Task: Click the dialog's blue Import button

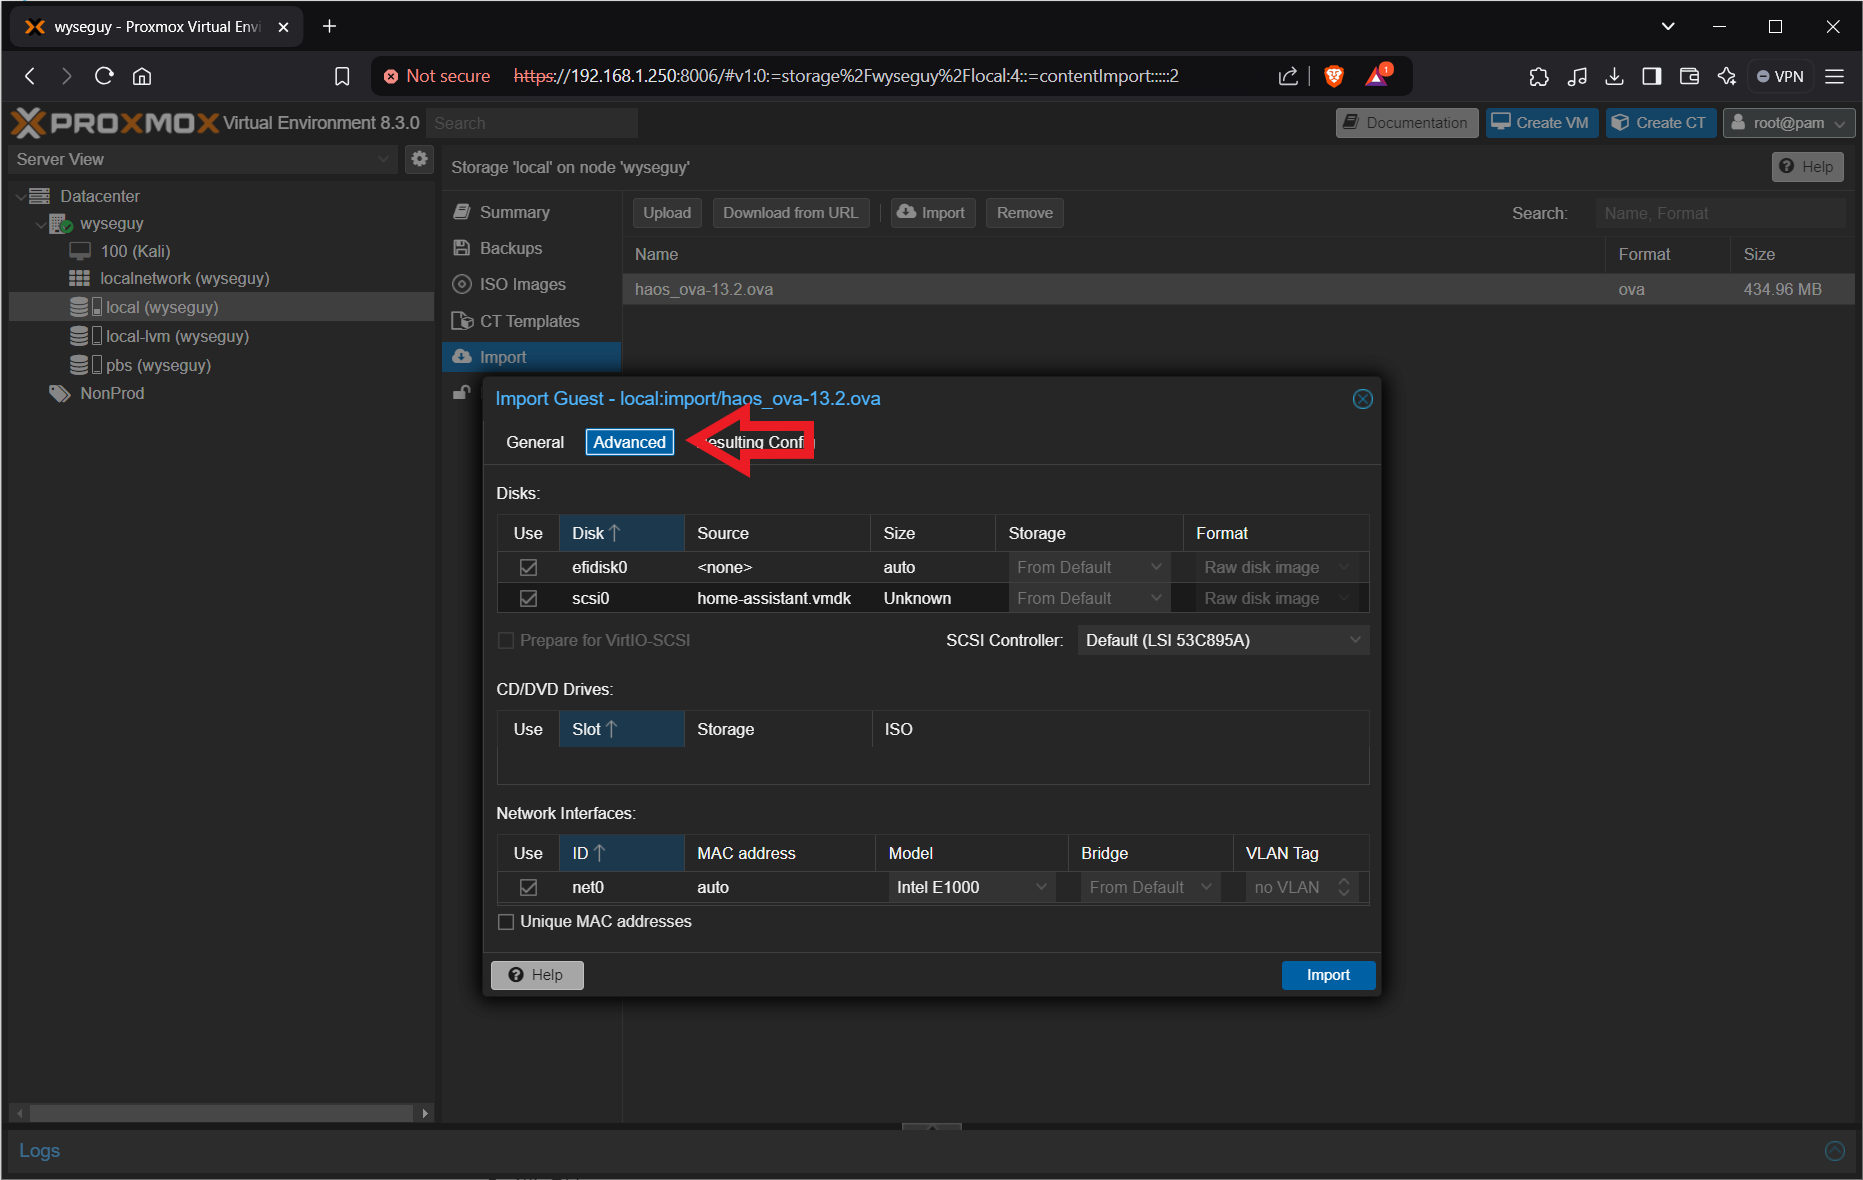Action: (1328, 975)
